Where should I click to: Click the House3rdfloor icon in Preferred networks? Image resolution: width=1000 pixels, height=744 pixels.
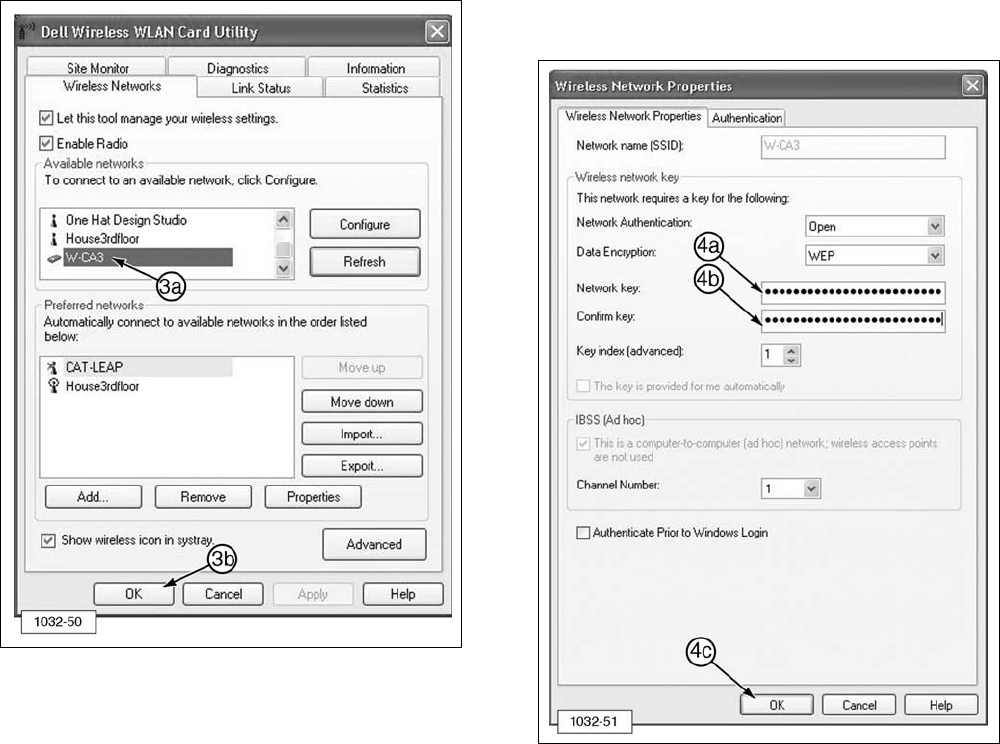(x=54, y=386)
